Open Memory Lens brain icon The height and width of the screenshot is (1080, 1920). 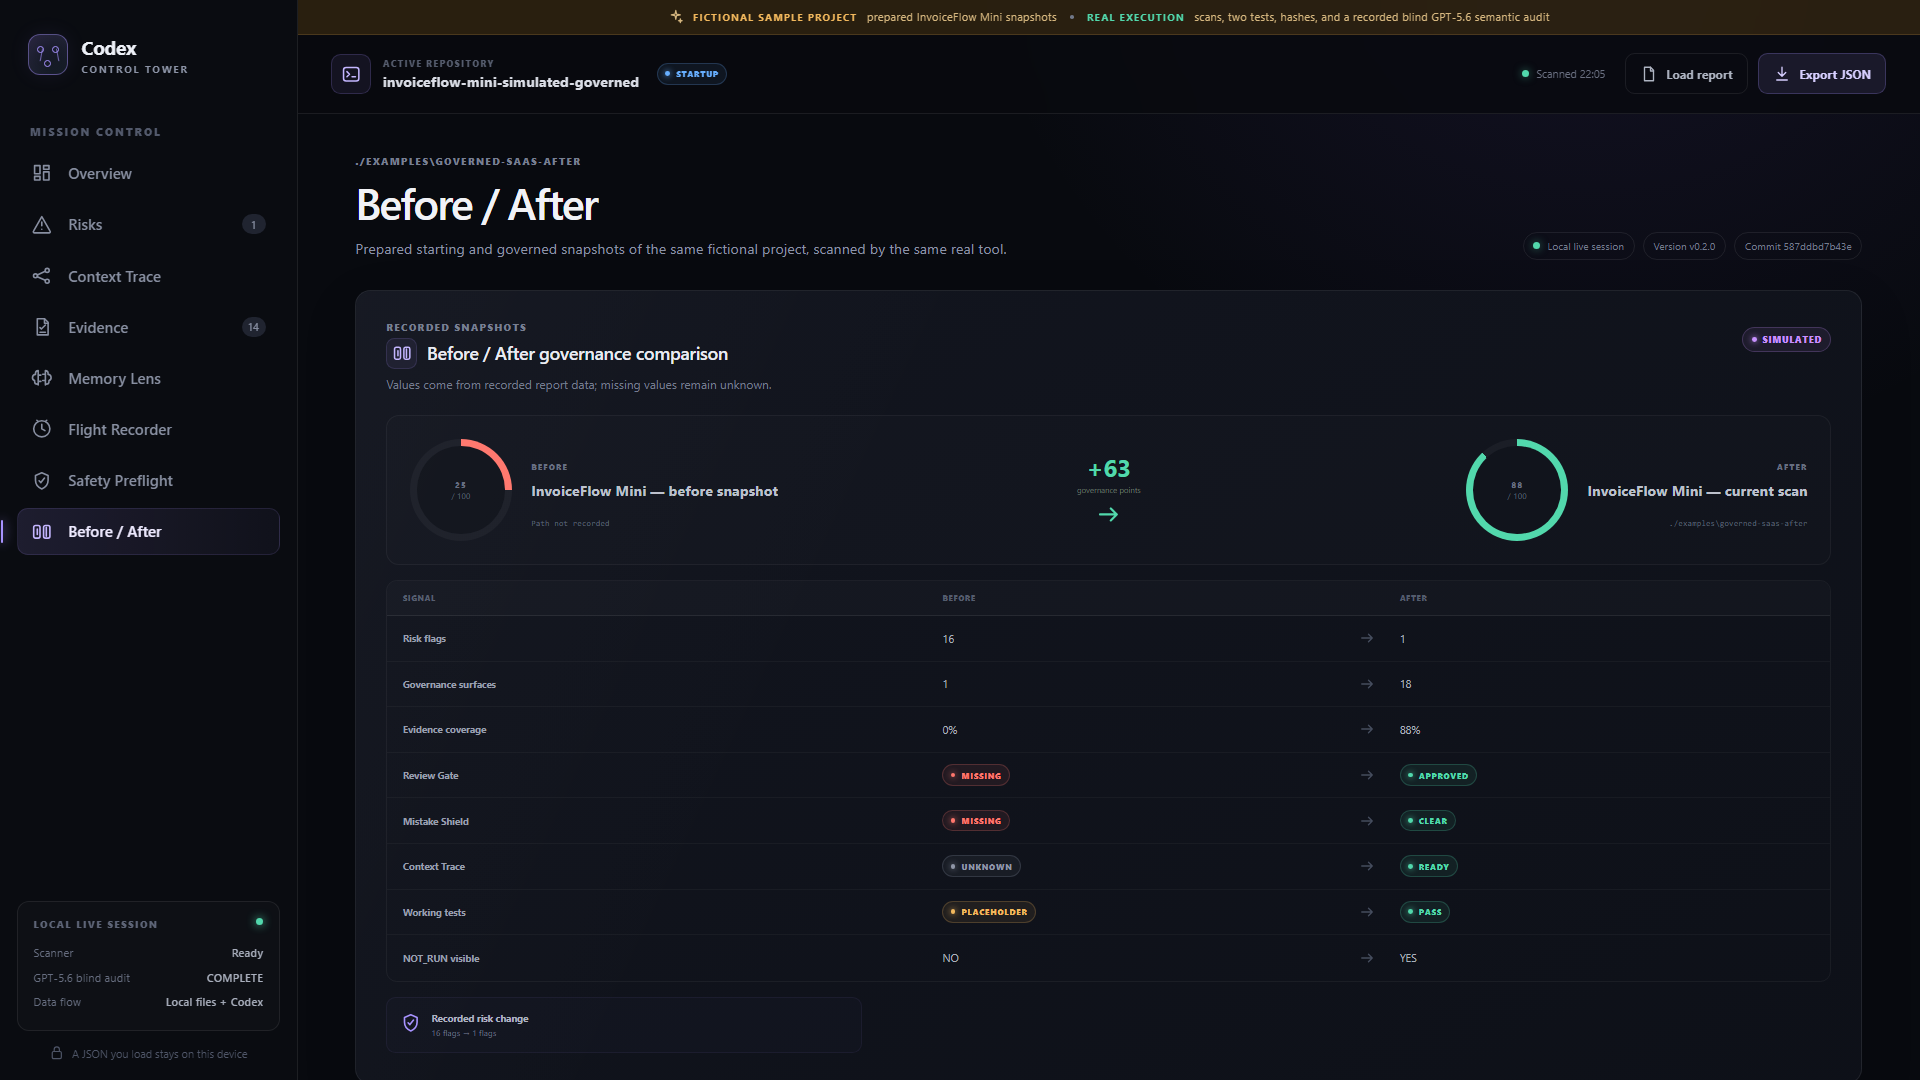pos(42,378)
